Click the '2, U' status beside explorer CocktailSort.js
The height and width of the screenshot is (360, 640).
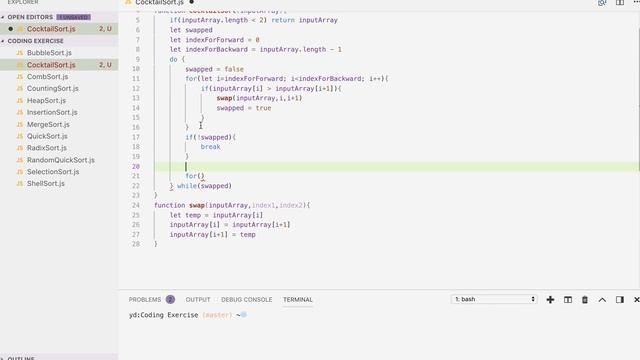[105, 65]
